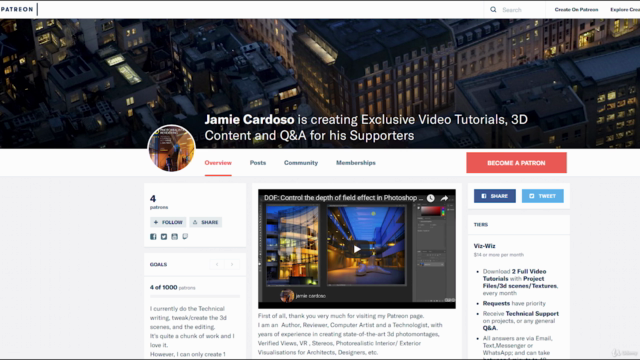Viewport: 640px width, 360px height.
Task: Open Jamie Cardoso's profile avatar
Action: [x=171, y=148]
